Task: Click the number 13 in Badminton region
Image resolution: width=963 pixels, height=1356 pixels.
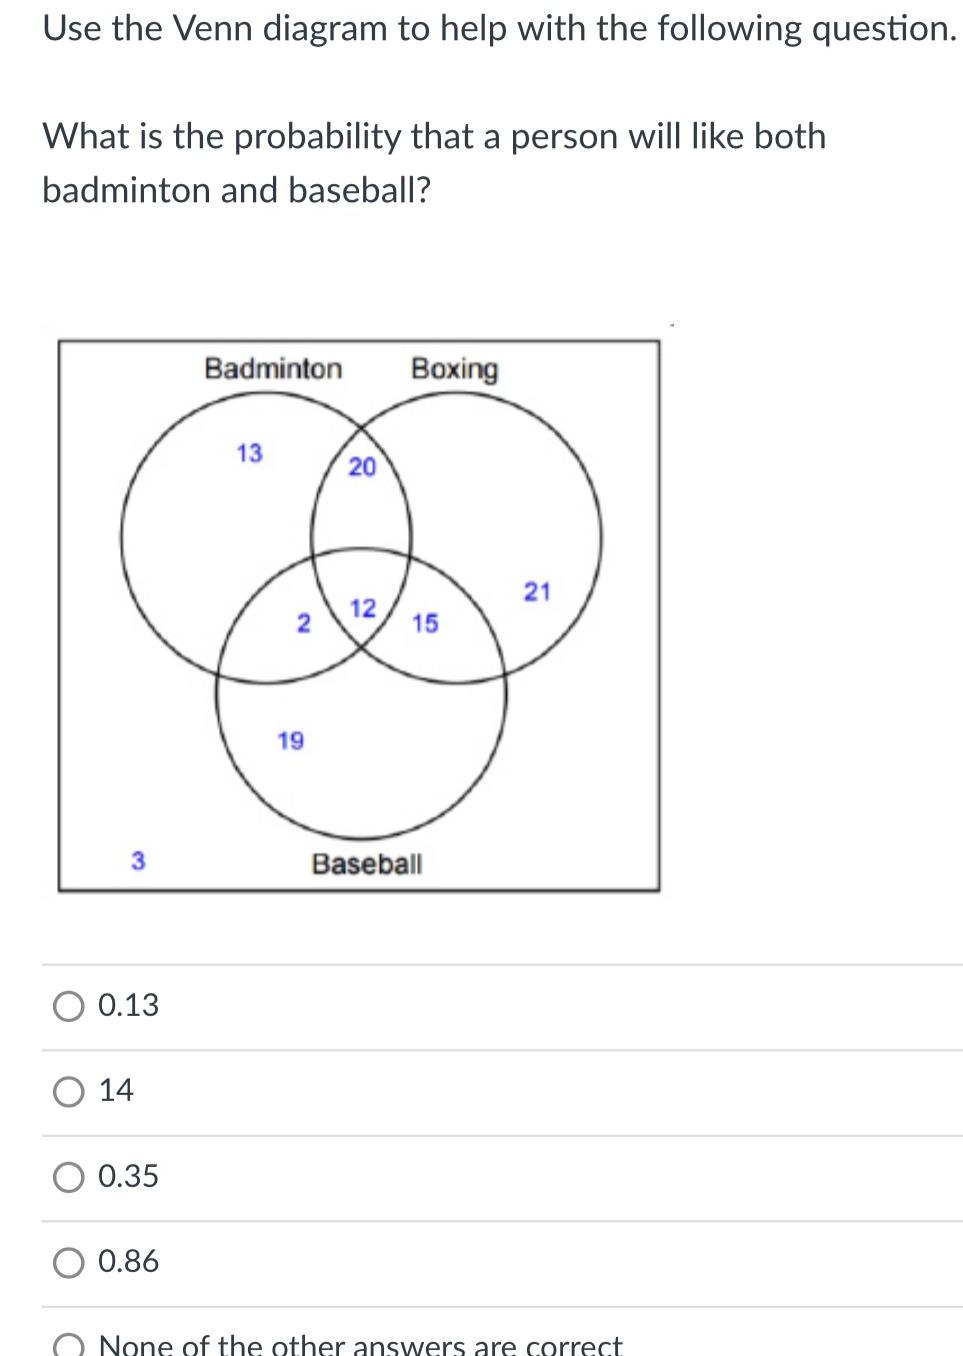Action: pos(250,453)
